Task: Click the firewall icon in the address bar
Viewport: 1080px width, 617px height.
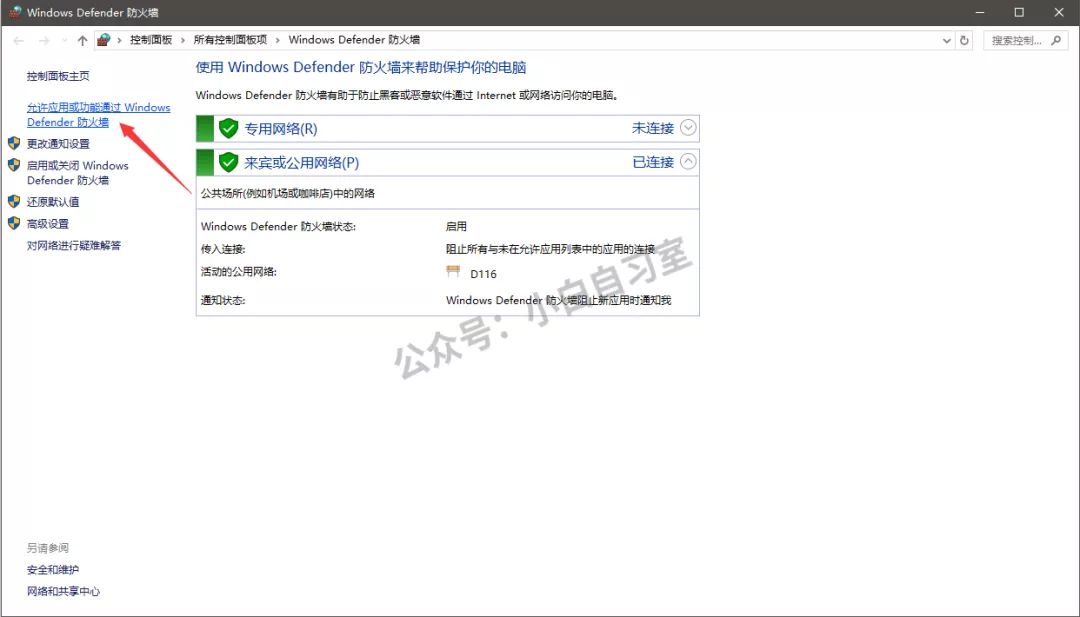Action: pos(103,40)
